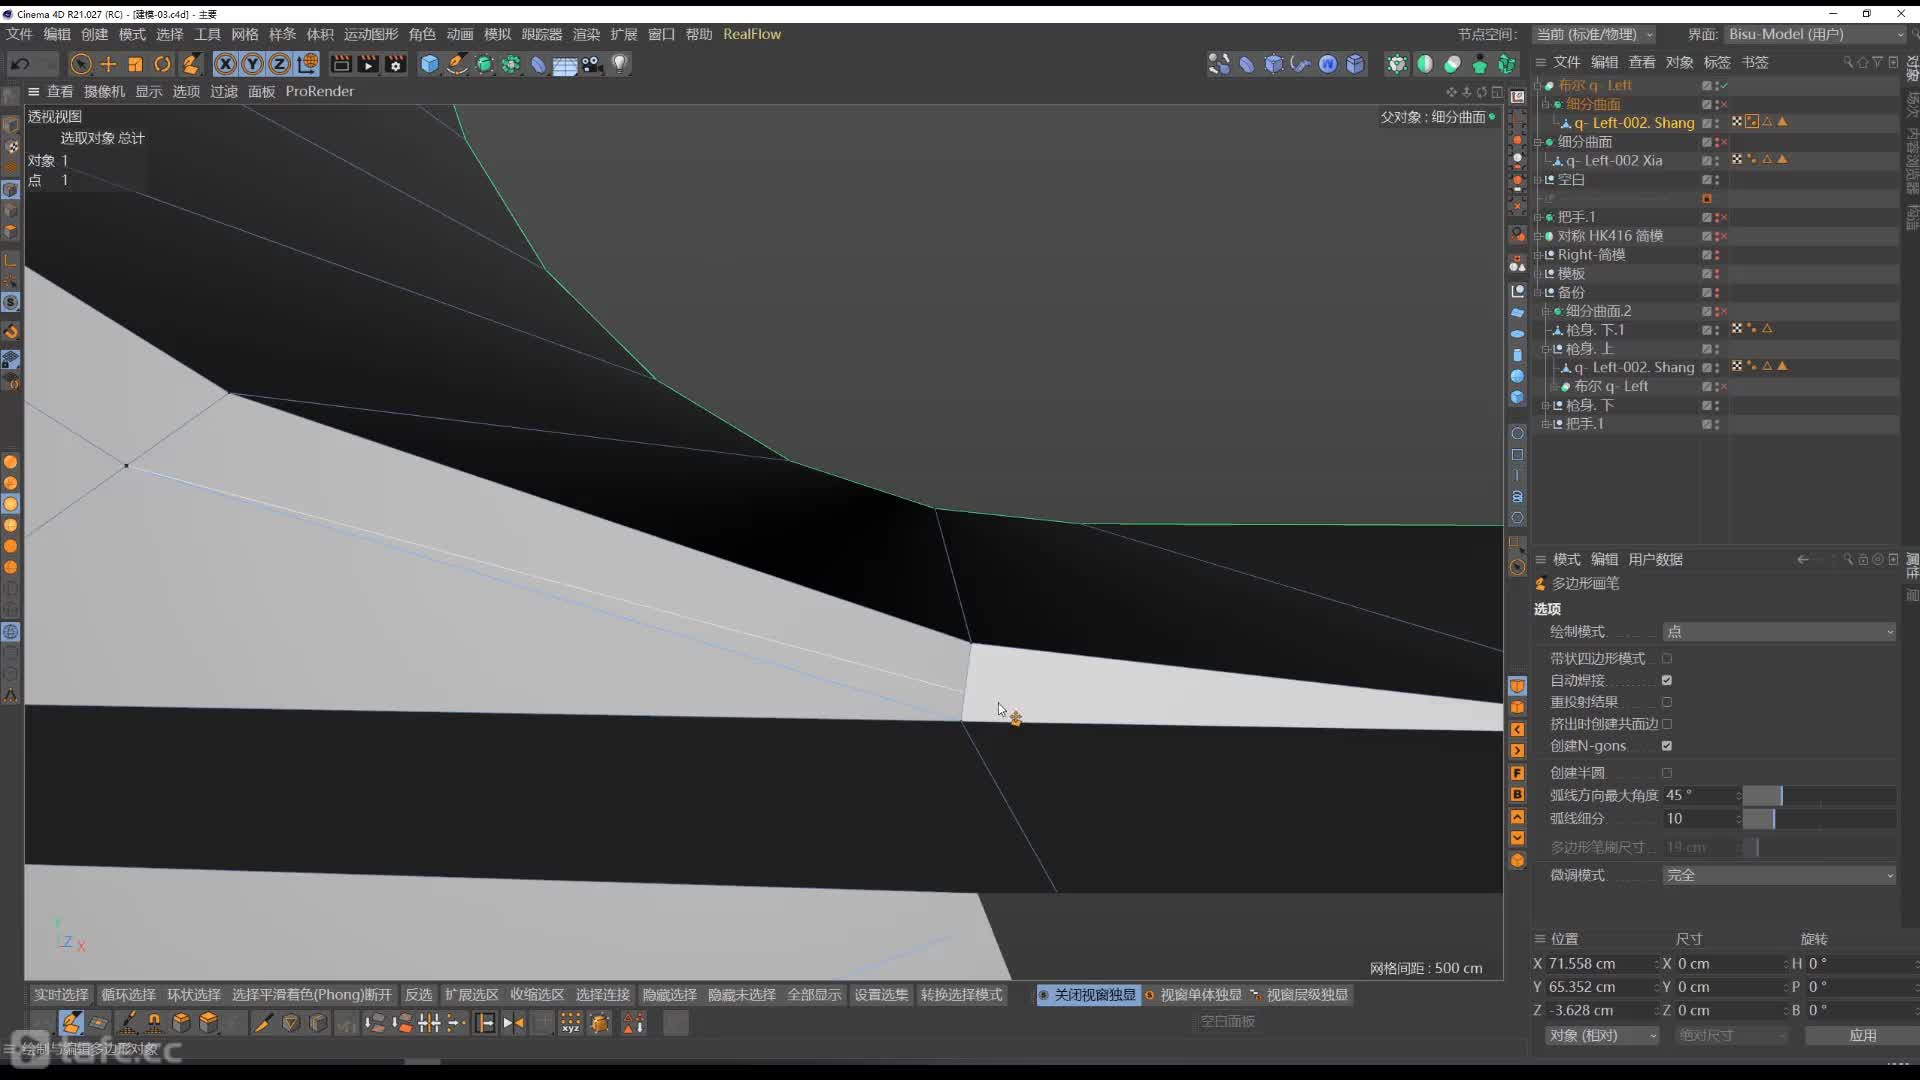Image resolution: width=1920 pixels, height=1080 pixels.
Task: Expand the 枪身. 下 tree node
Action: (1546, 405)
